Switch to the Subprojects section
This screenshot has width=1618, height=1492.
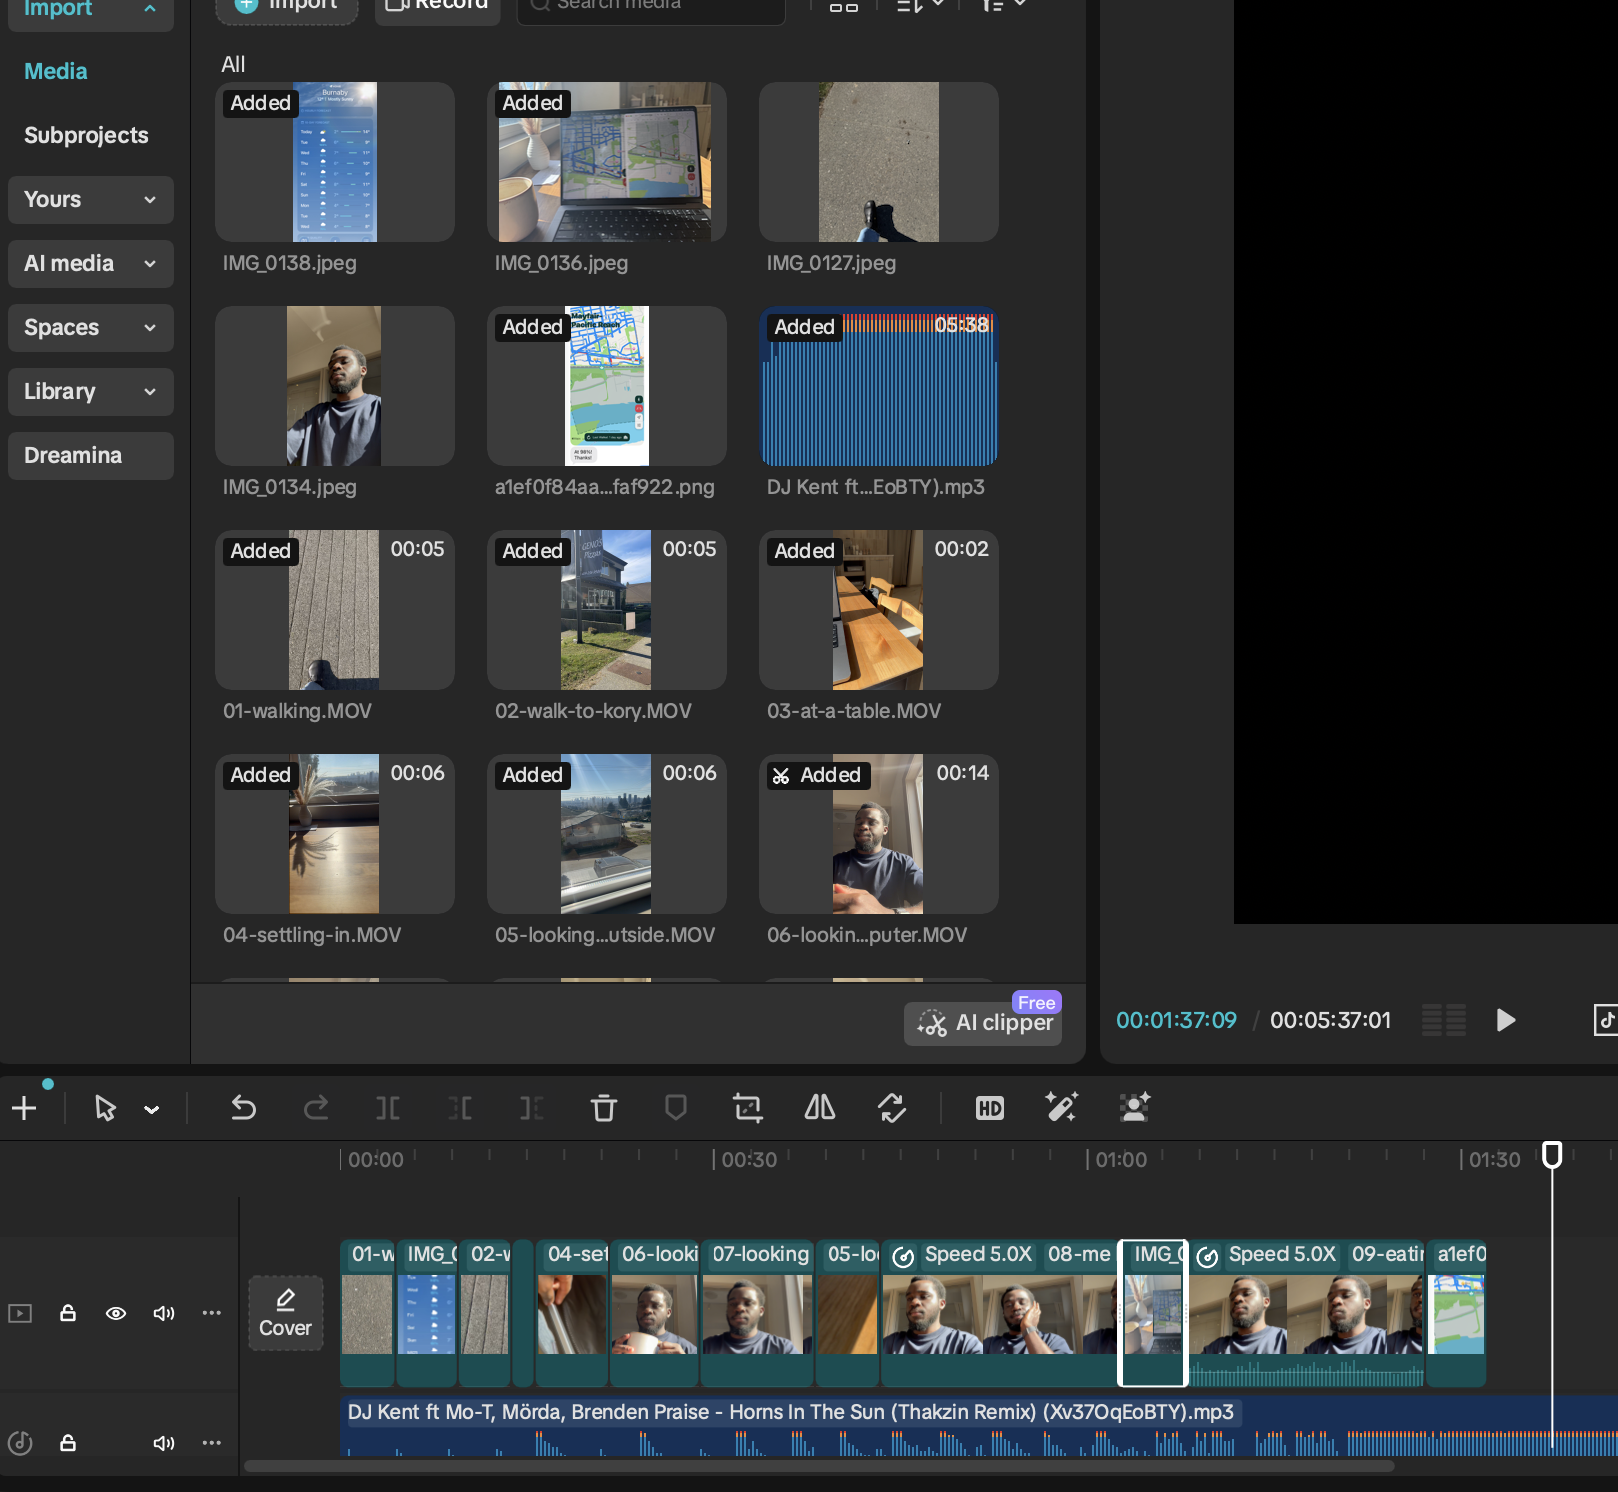click(86, 135)
